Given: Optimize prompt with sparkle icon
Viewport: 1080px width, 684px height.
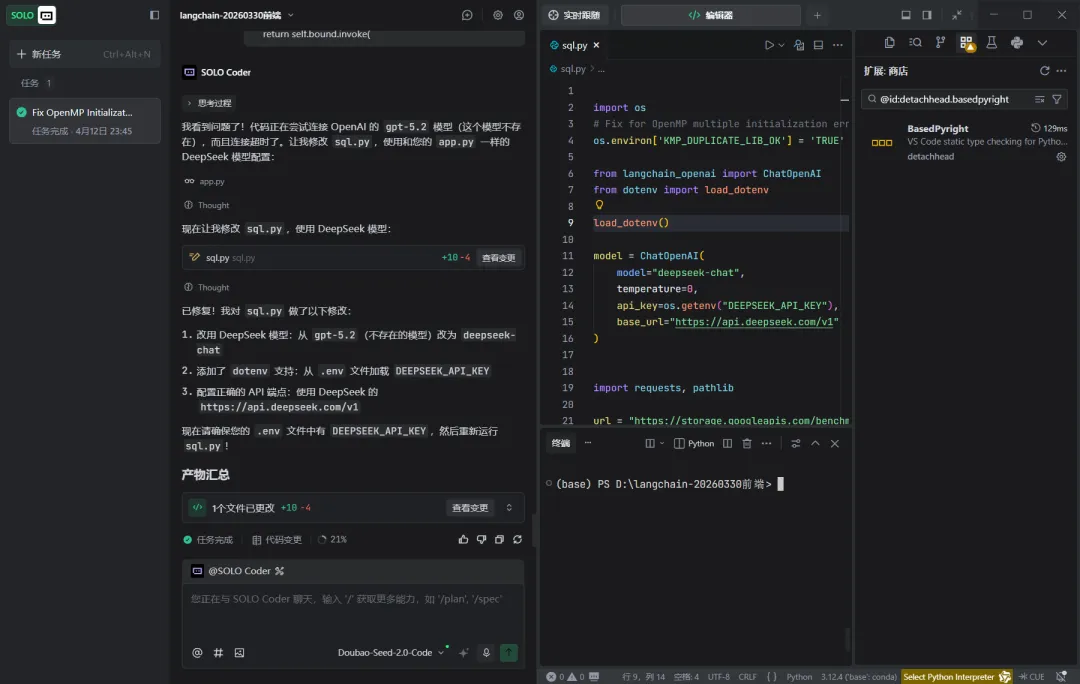Looking at the screenshot, I should pos(464,652).
